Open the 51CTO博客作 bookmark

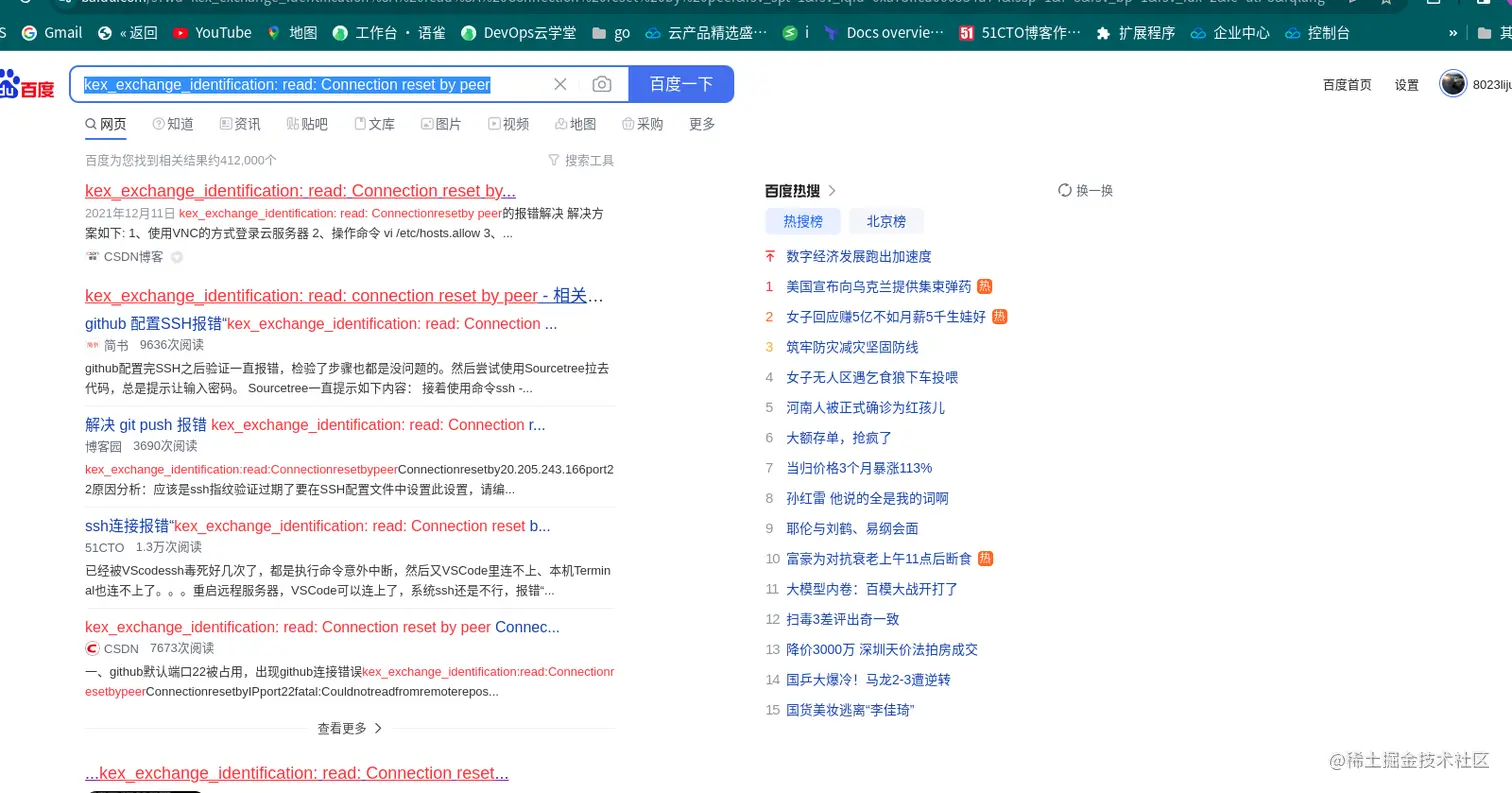(x=1020, y=33)
